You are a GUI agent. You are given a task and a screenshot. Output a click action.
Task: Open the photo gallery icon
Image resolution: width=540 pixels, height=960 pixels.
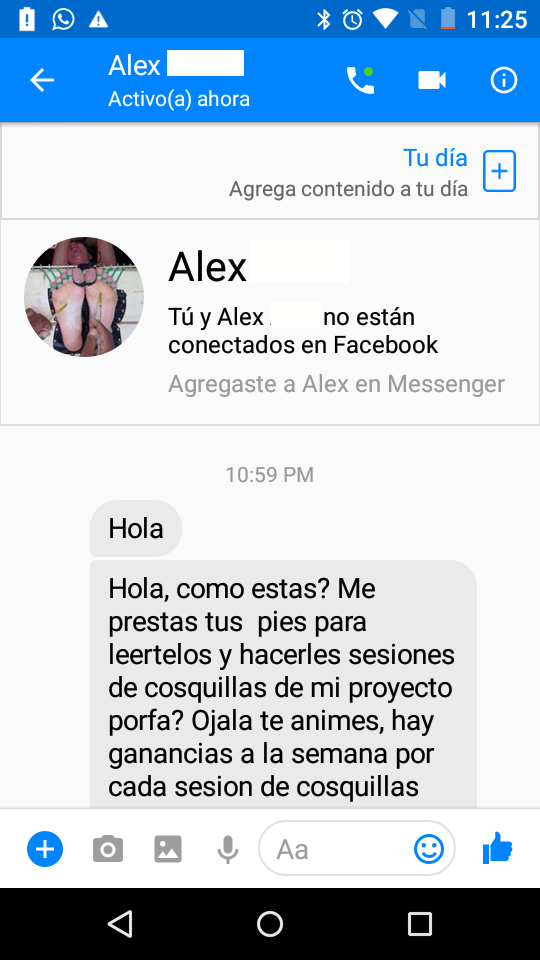click(168, 850)
